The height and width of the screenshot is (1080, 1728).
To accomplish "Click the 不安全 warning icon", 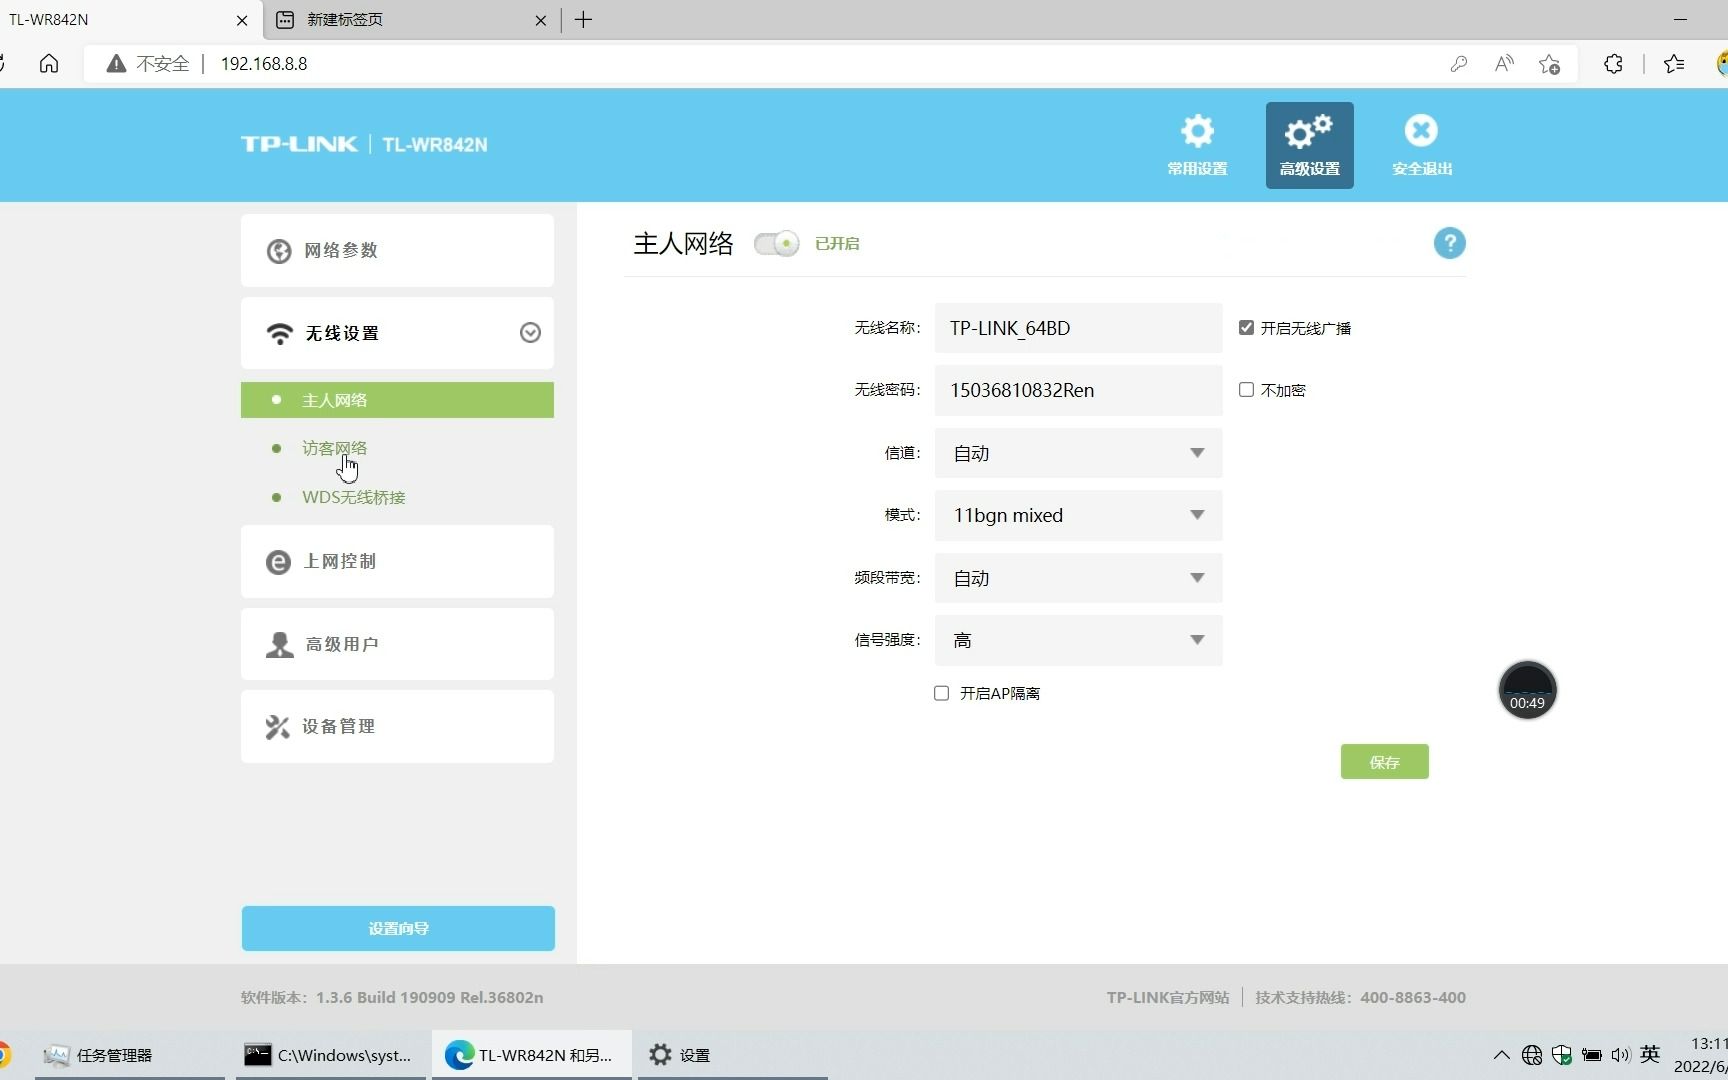I will tap(117, 64).
